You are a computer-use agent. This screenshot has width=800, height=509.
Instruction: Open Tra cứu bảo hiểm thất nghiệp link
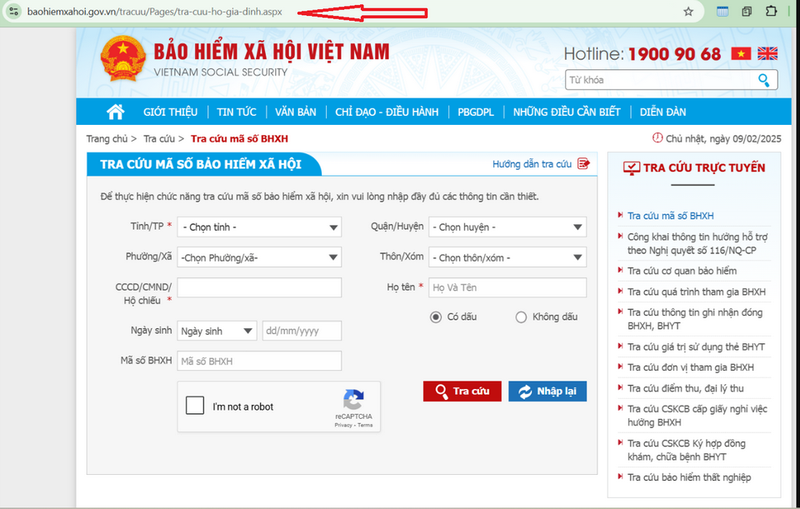[x=689, y=477]
